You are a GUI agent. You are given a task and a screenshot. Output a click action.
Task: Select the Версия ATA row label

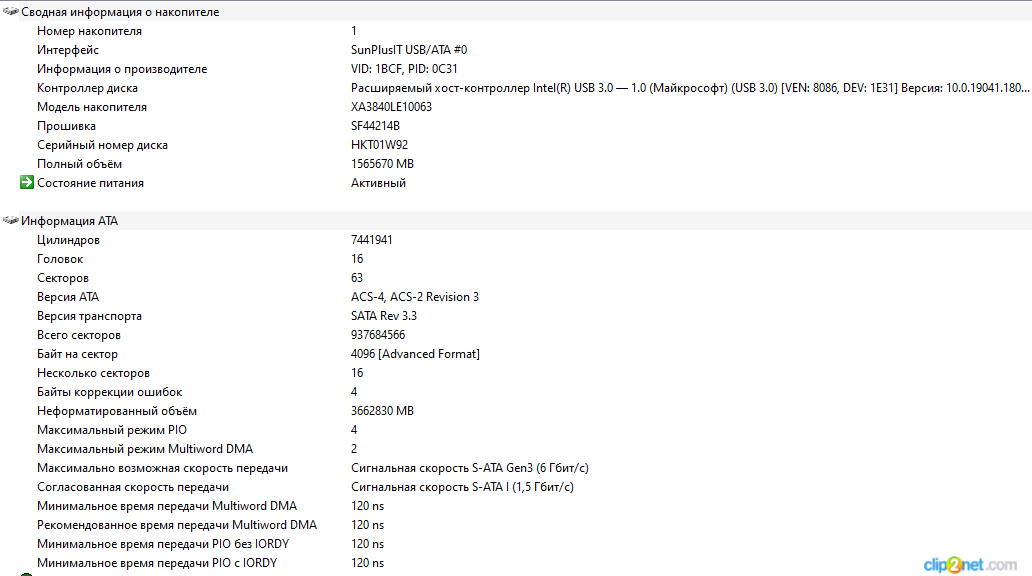pyautogui.click(x=68, y=297)
